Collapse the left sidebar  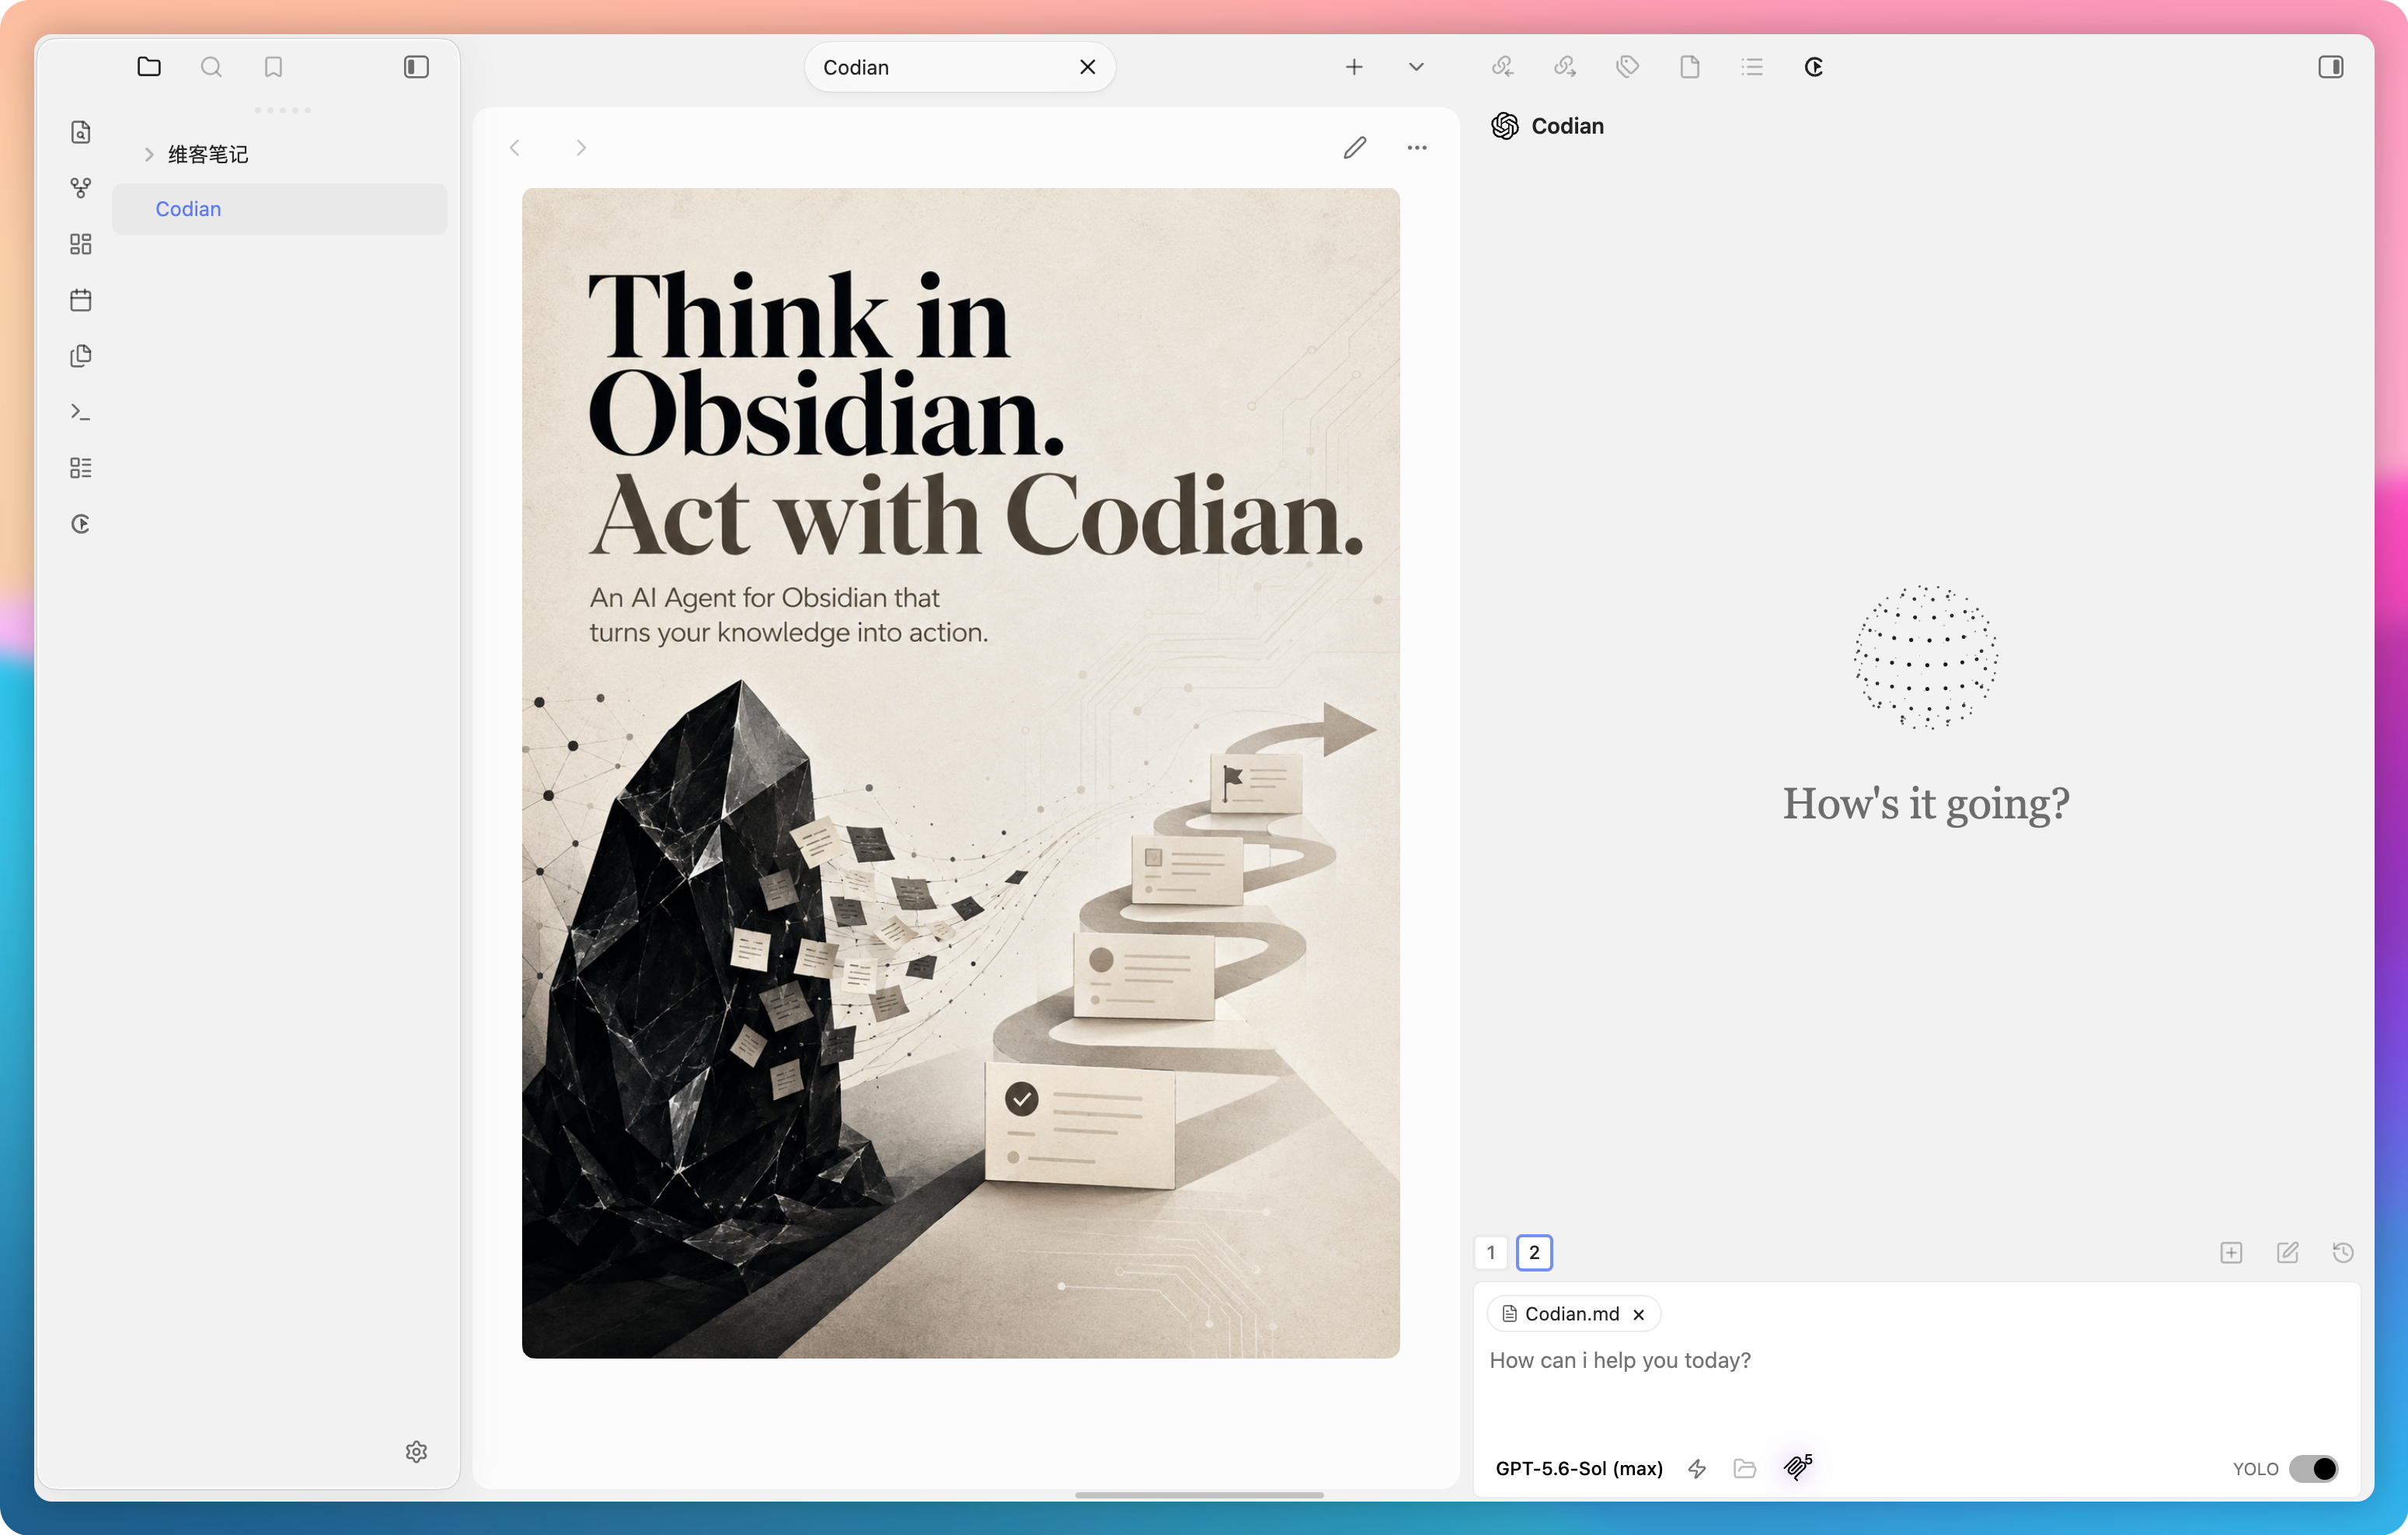pyautogui.click(x=416, y=67)
